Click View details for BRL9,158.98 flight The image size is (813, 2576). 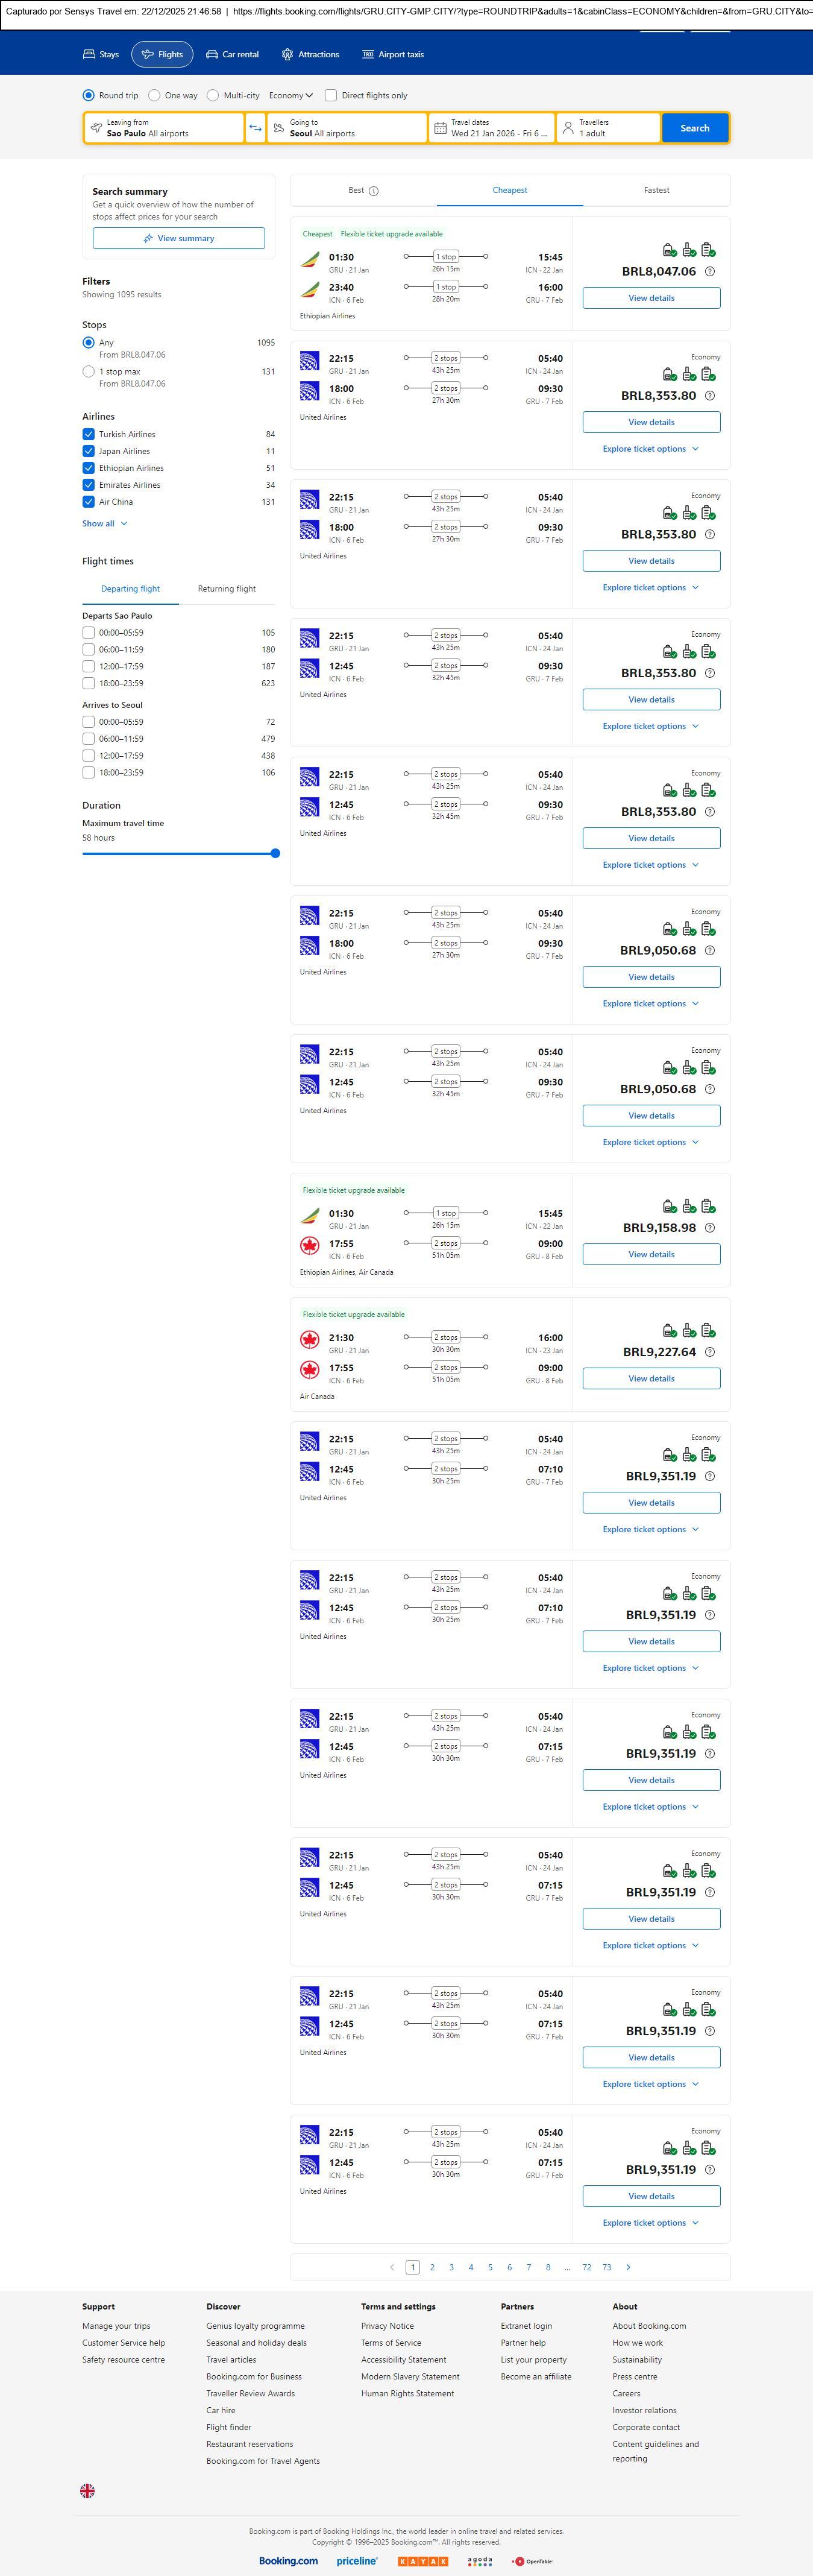tap(651, 1254)
